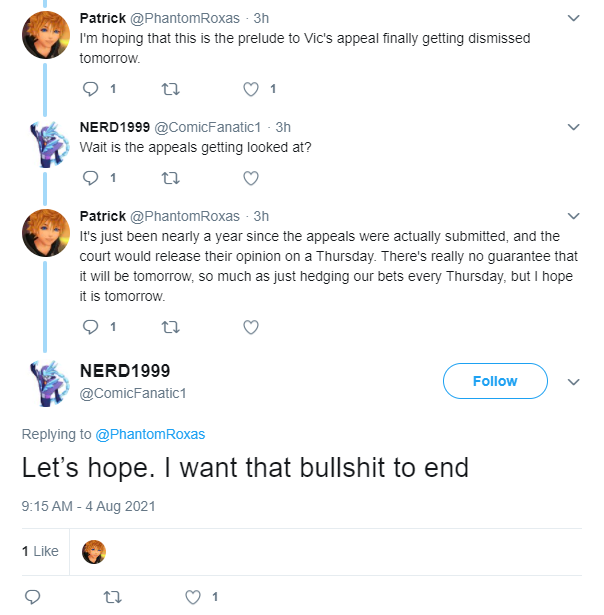Like Patrick's tweet about court opinion Thursday
Screen dimensions: 604x615
tap(251, 327)
